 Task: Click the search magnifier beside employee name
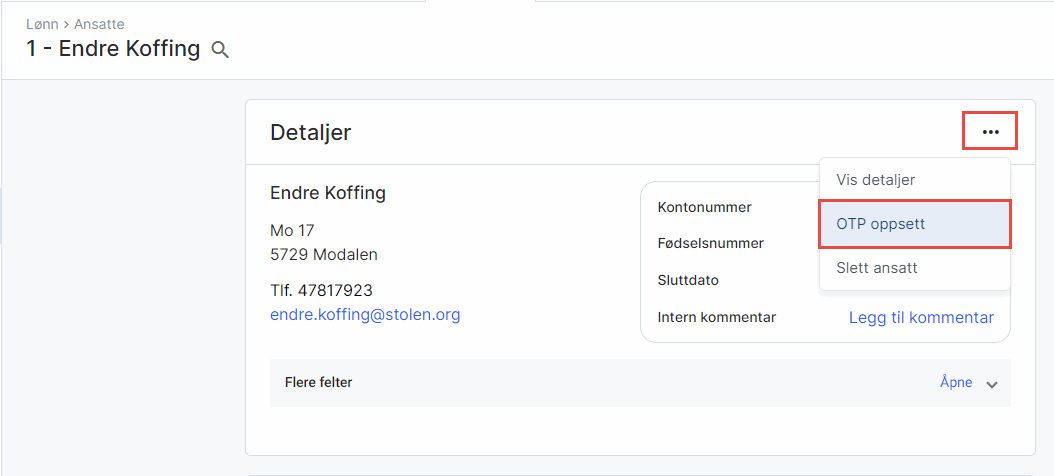pyautogui.click(x=220, y=50)
